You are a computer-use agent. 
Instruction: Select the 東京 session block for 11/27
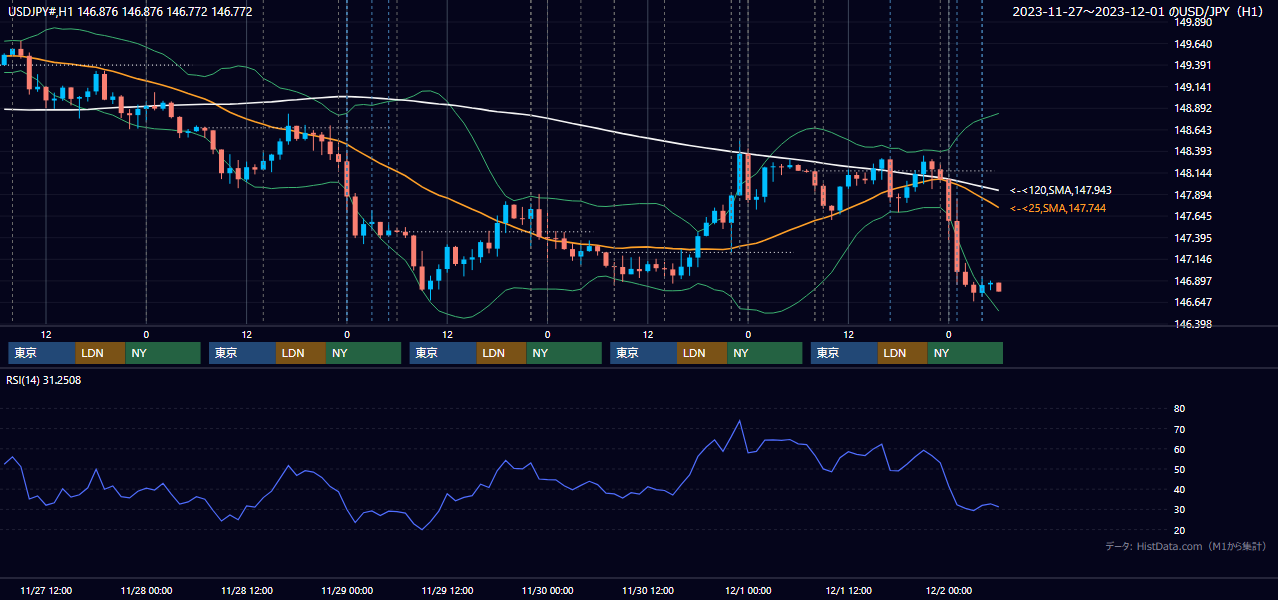(42, 353)
